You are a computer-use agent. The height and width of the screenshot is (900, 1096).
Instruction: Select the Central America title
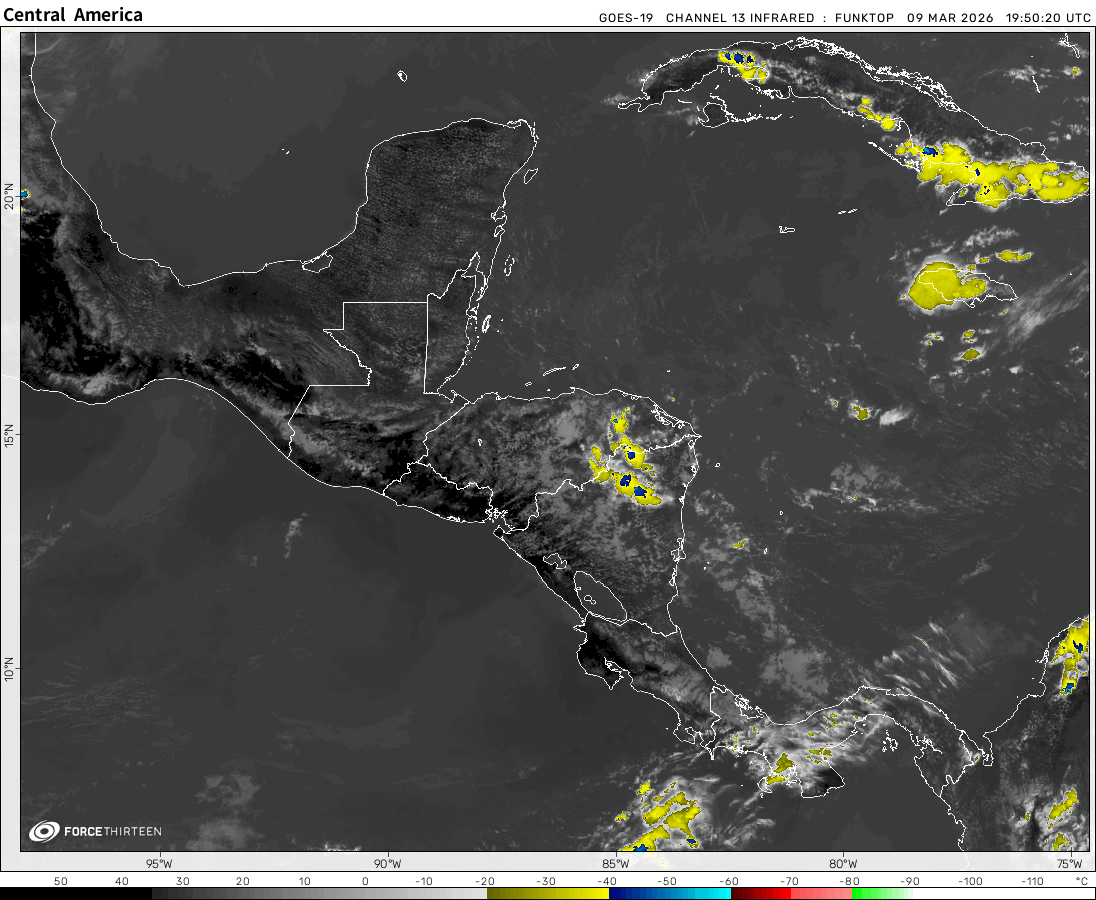click(74, 15)
